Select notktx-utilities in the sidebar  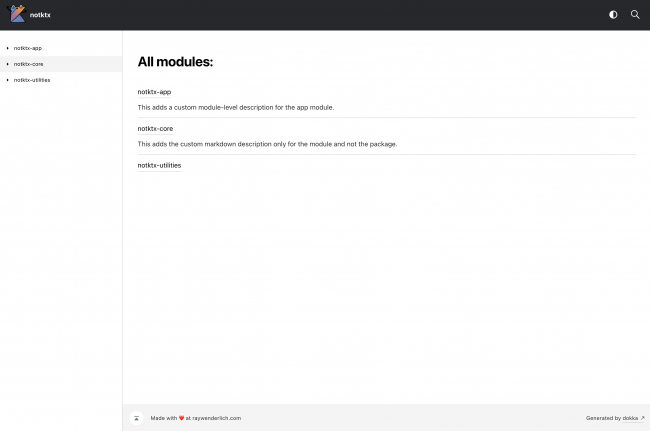point(32,80)
